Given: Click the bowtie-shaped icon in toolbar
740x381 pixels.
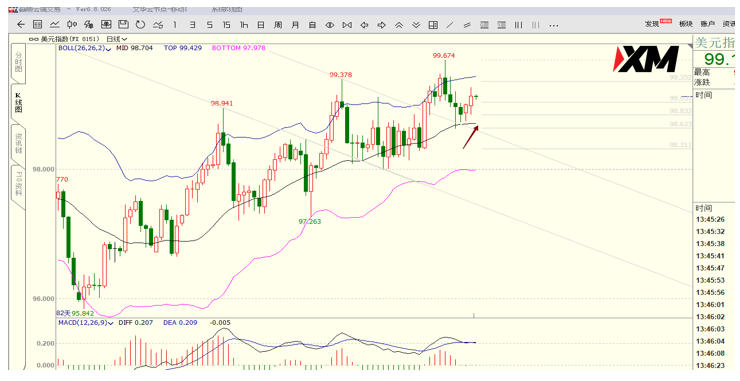Looking at the screenshot, I should coord(347,25).
